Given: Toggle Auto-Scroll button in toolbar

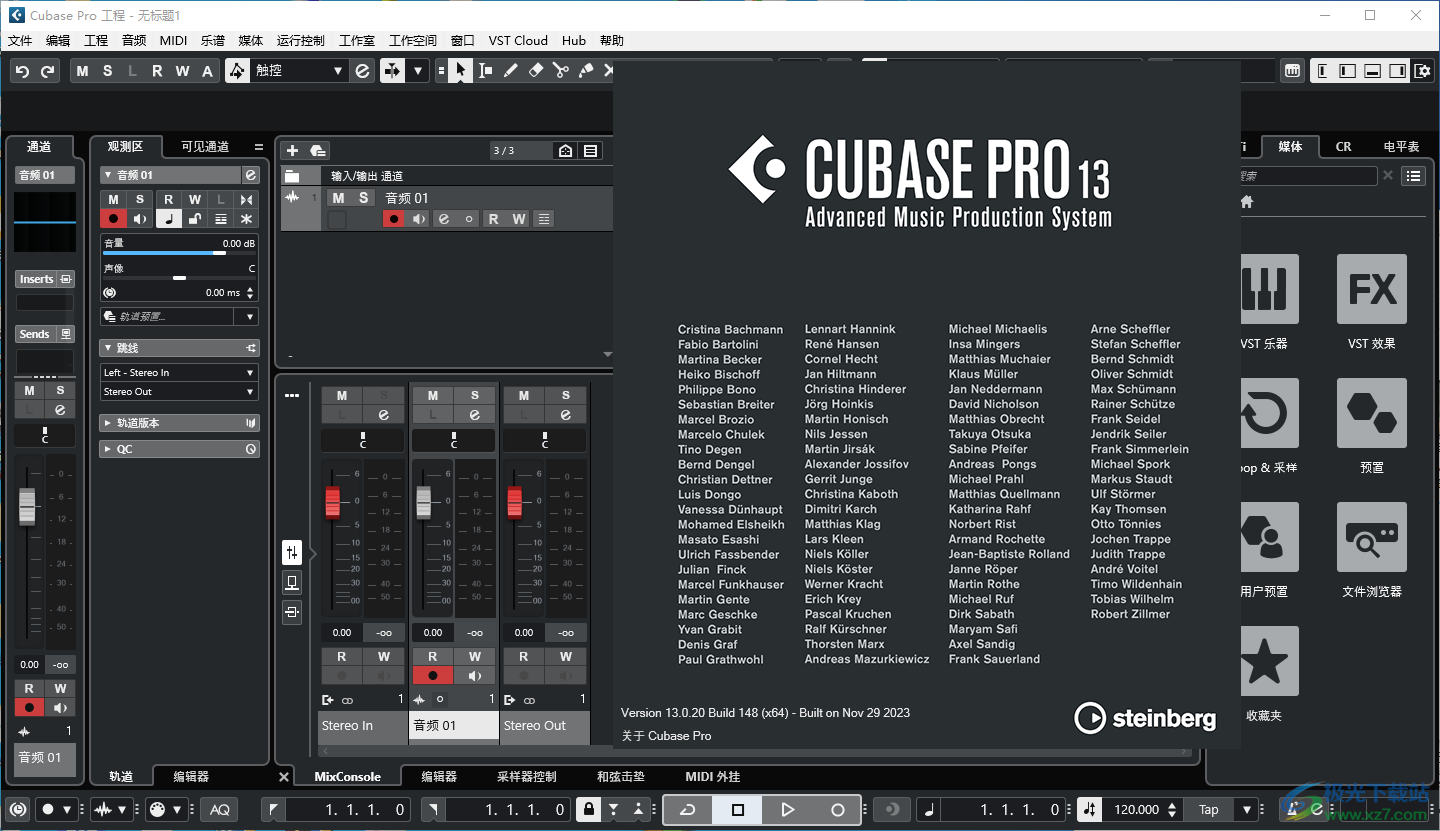Looking at the screenshot, I should [392, 71].
